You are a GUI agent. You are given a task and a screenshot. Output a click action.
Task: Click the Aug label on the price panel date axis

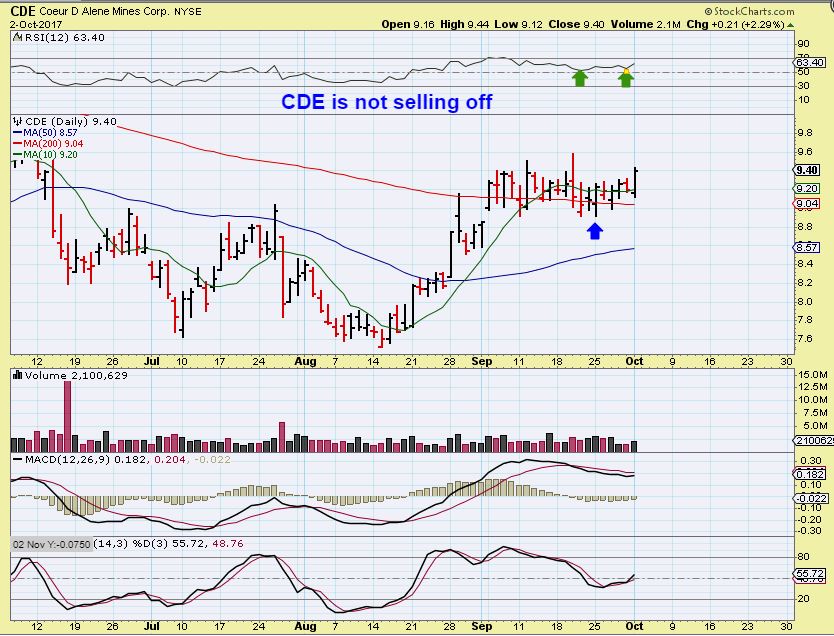pyautogui.click(x=305, y=361)
